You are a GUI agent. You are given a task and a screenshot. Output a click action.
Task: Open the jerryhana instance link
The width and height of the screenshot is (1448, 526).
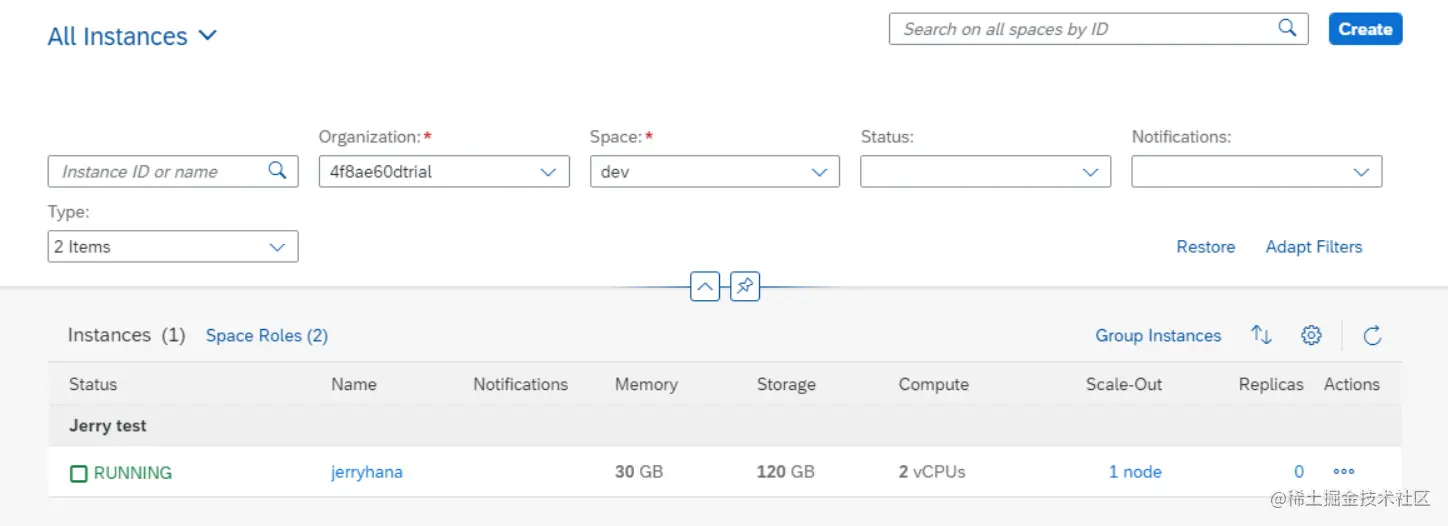pos(367,472)
